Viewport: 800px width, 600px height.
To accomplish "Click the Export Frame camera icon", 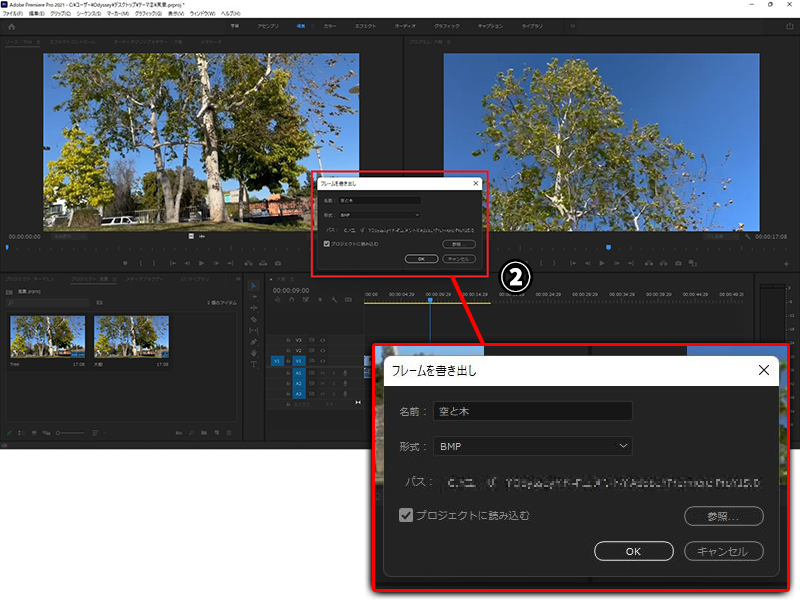I will [x=679, y=263].
